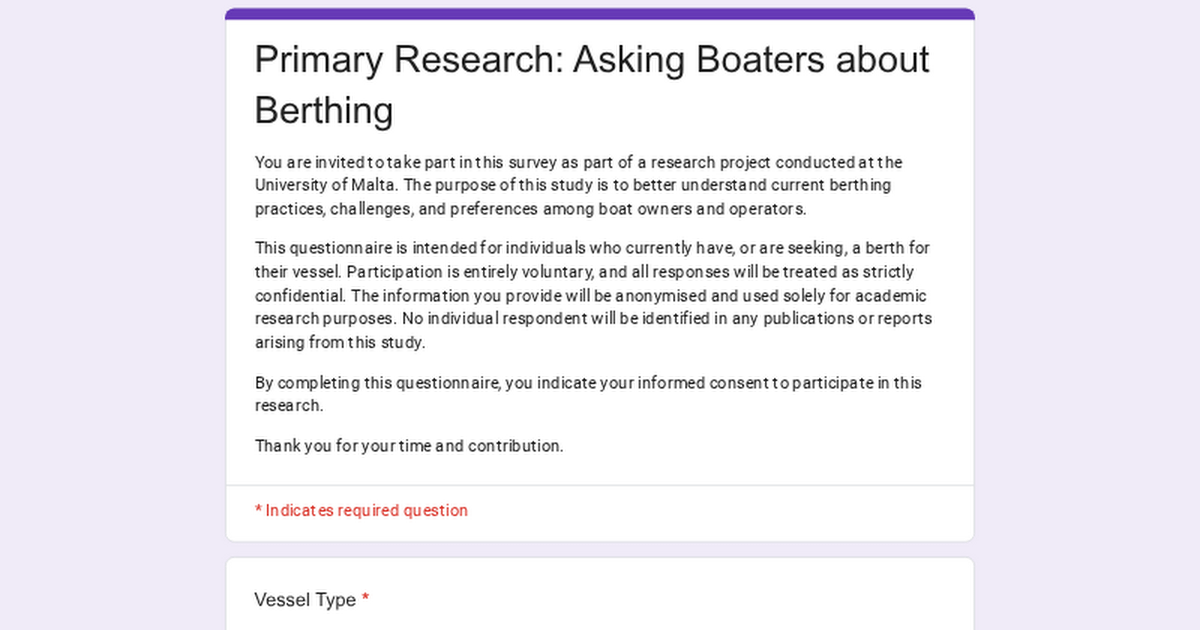Click the purple accent bar above the form header
1200x630 pixels.
click(x=600, y=13)
